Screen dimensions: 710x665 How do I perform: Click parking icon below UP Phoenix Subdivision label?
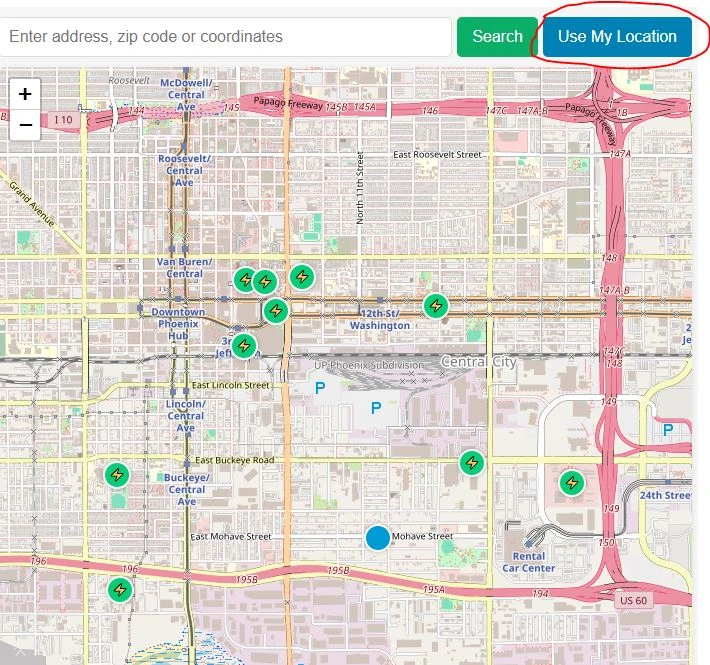coord(376,407)
